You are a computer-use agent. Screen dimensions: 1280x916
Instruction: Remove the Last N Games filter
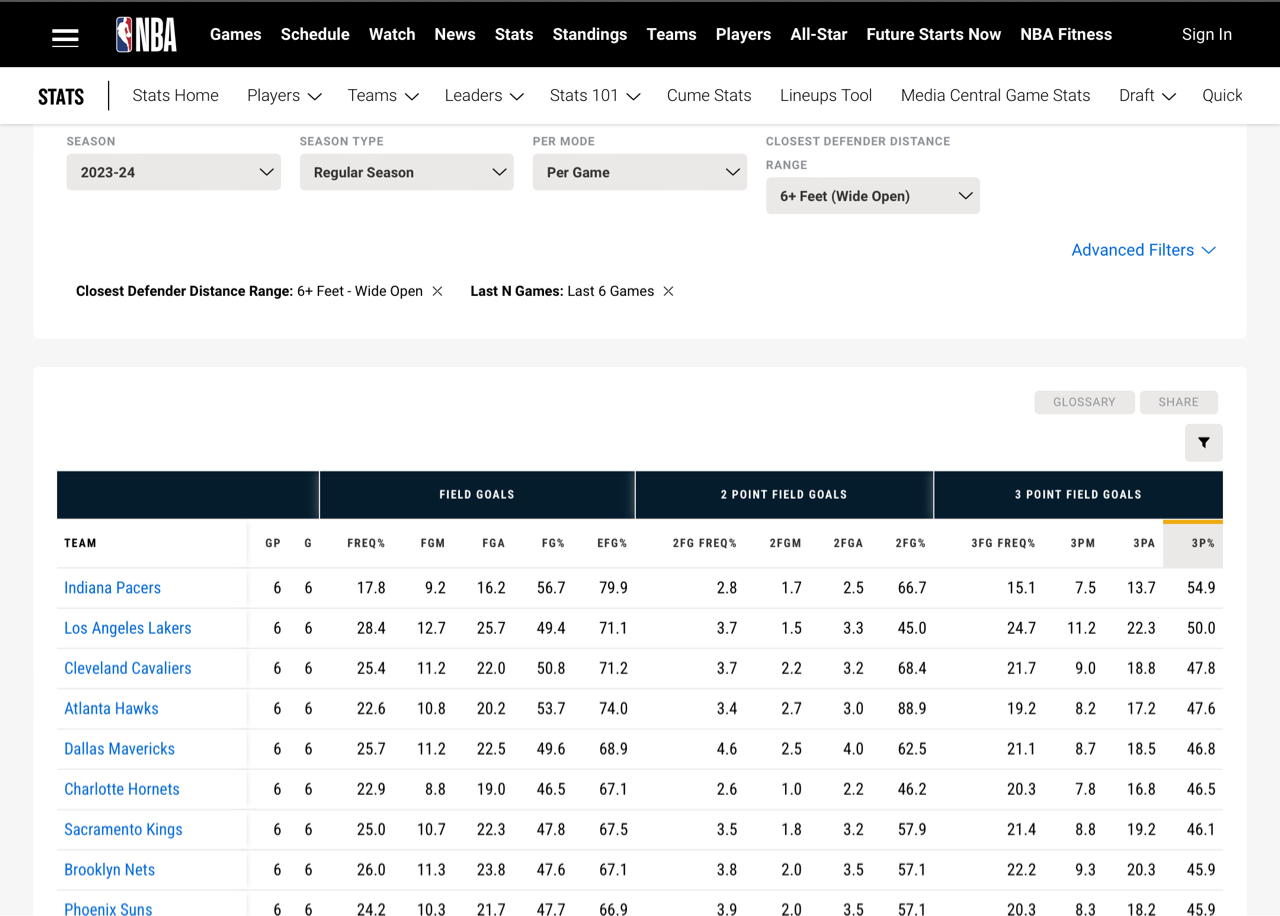668,291
